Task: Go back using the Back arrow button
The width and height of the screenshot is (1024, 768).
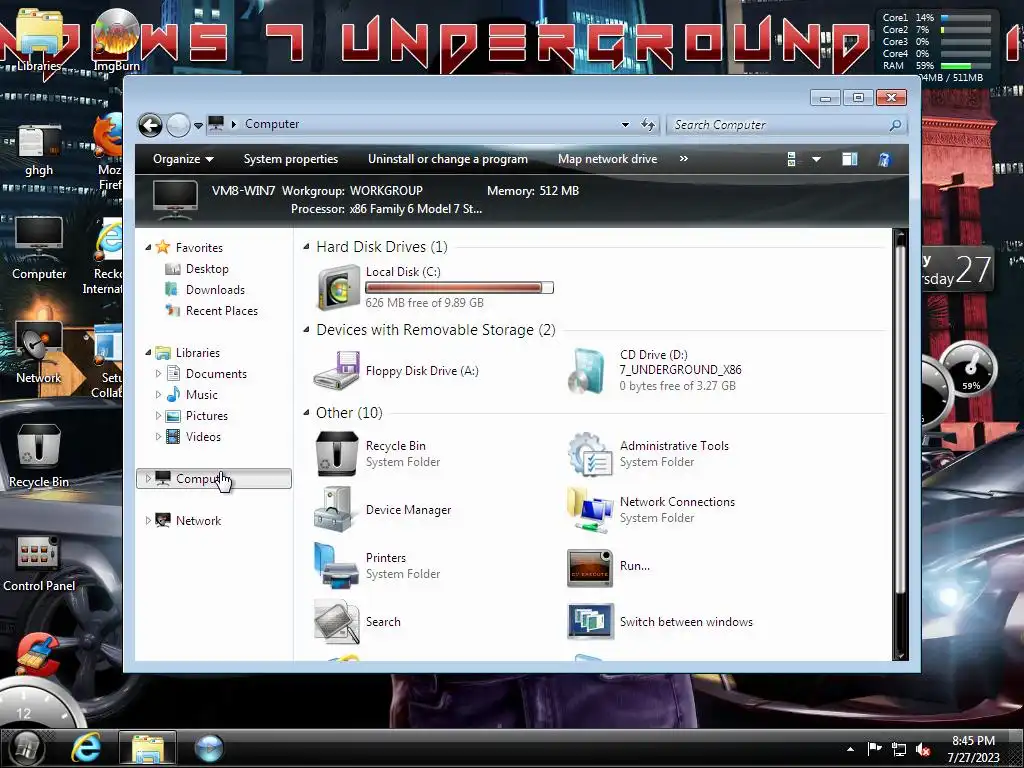Action: click(x=150, y=125)
